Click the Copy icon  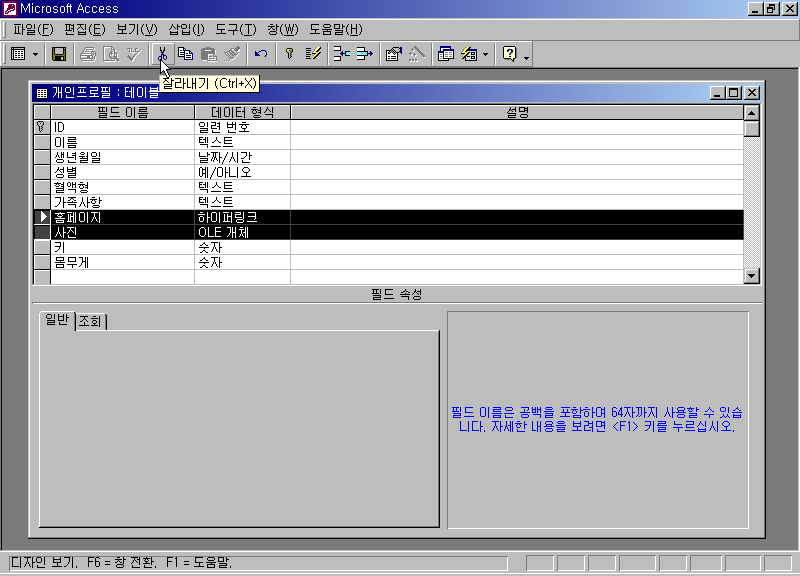[186, 54]
